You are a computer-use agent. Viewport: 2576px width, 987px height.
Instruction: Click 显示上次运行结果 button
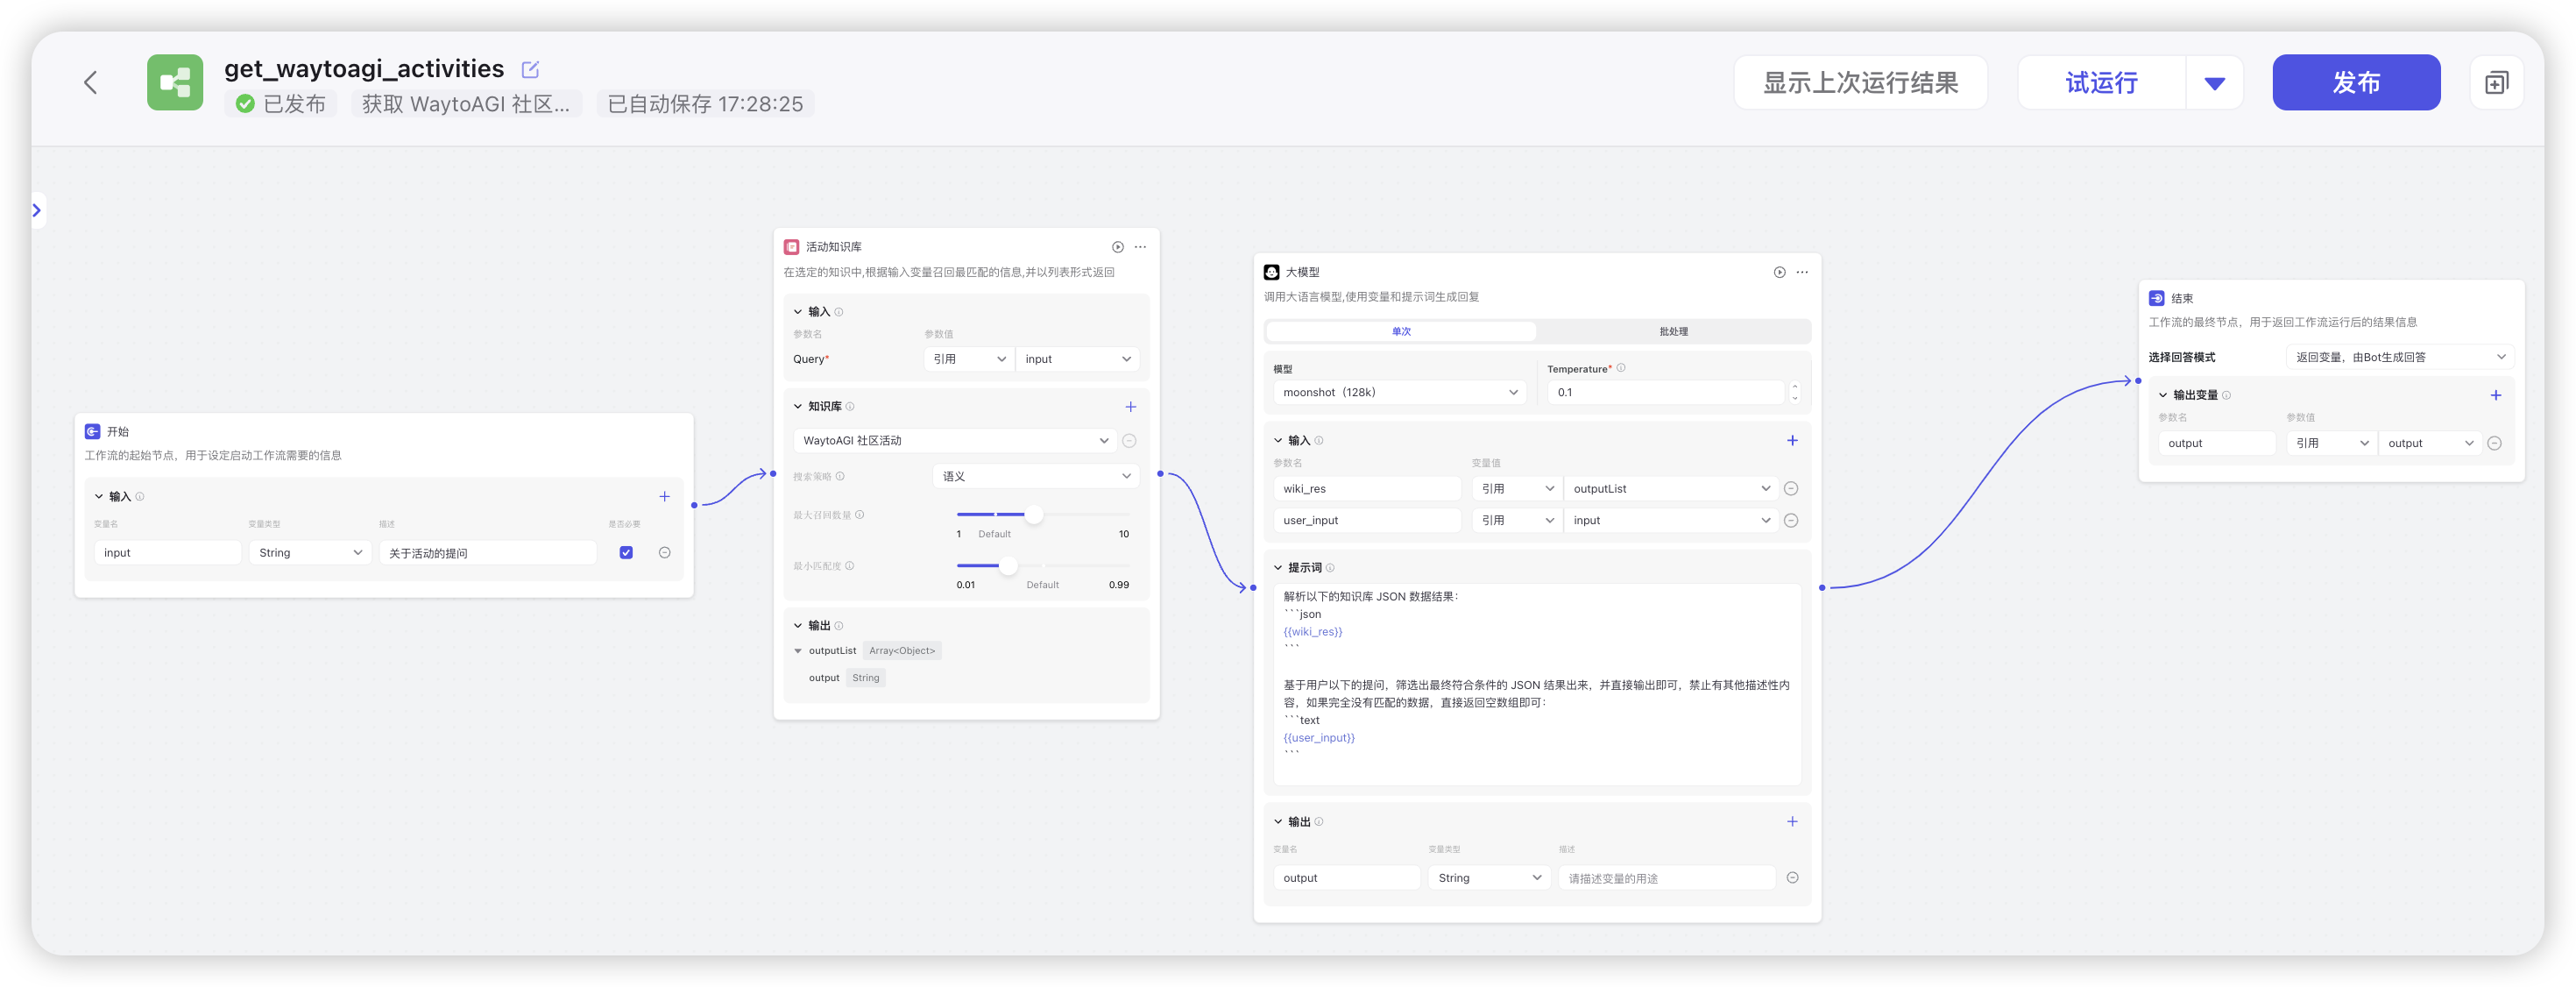pyautogui.click(x=1859, y=82)
